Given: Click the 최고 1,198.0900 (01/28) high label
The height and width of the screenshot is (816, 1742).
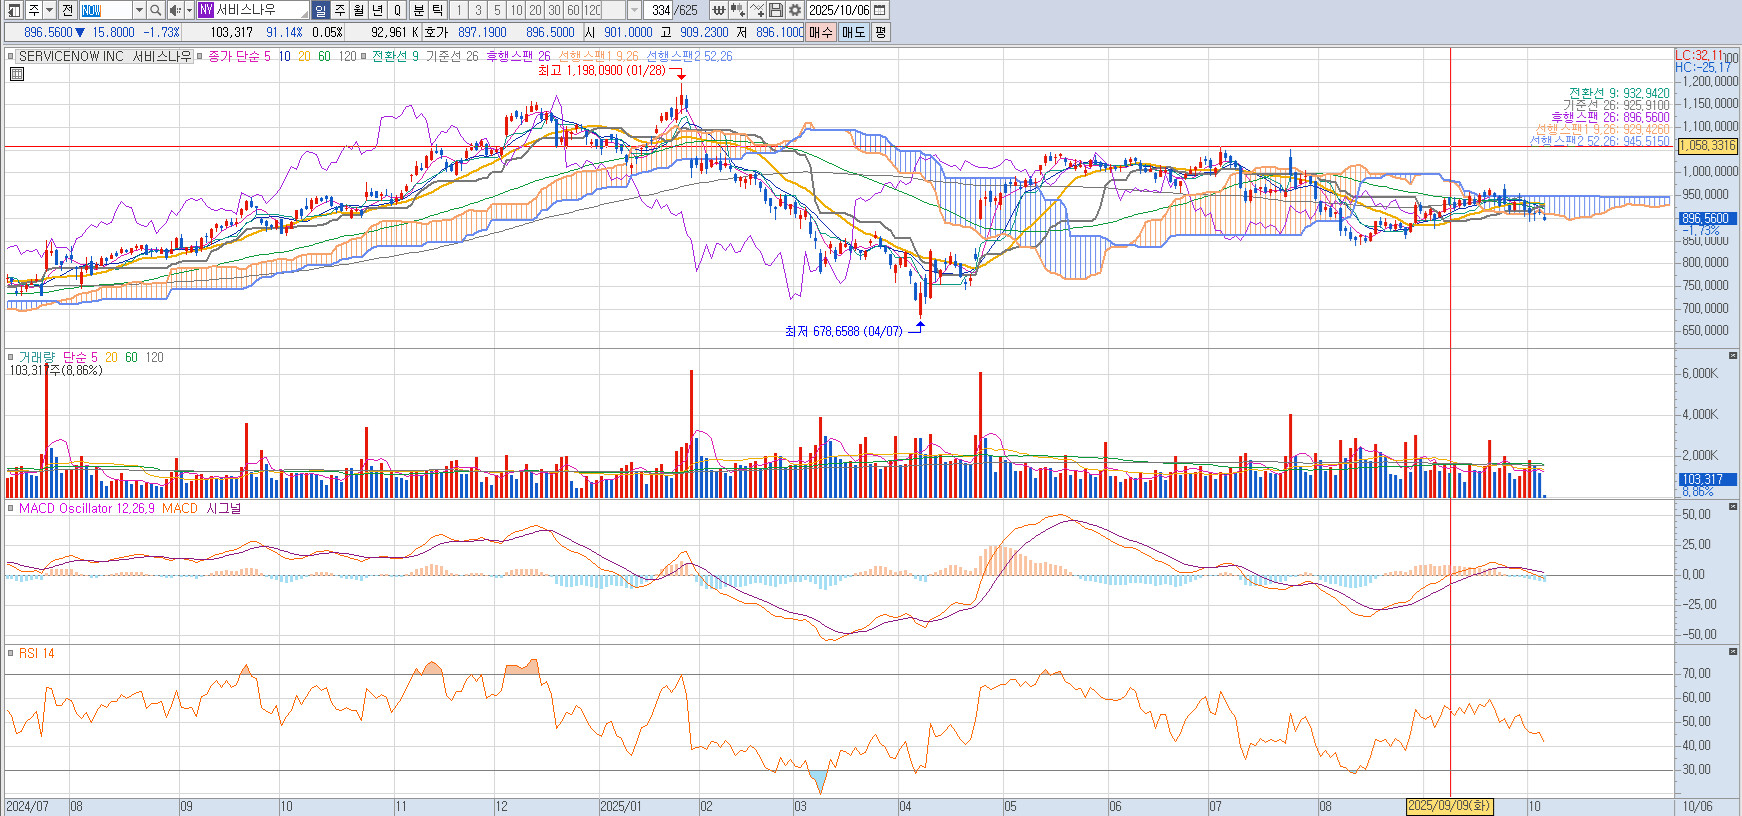Looking at the screenshot, I should [x=601, y=71].
